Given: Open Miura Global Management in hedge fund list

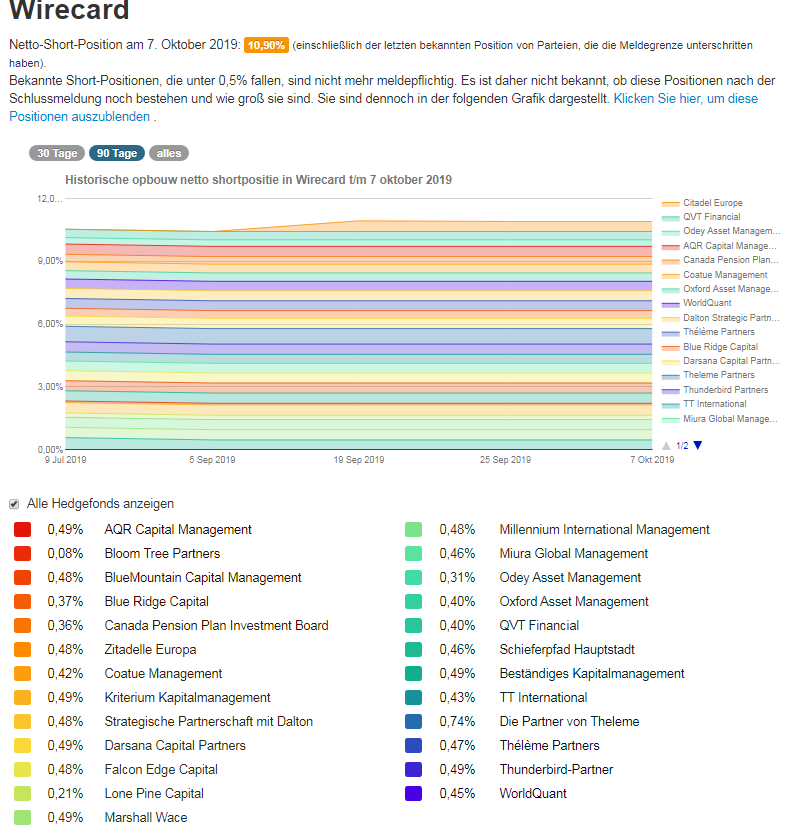Looking at the screenshot, I should pyautogui.click(x=574, y=553).
